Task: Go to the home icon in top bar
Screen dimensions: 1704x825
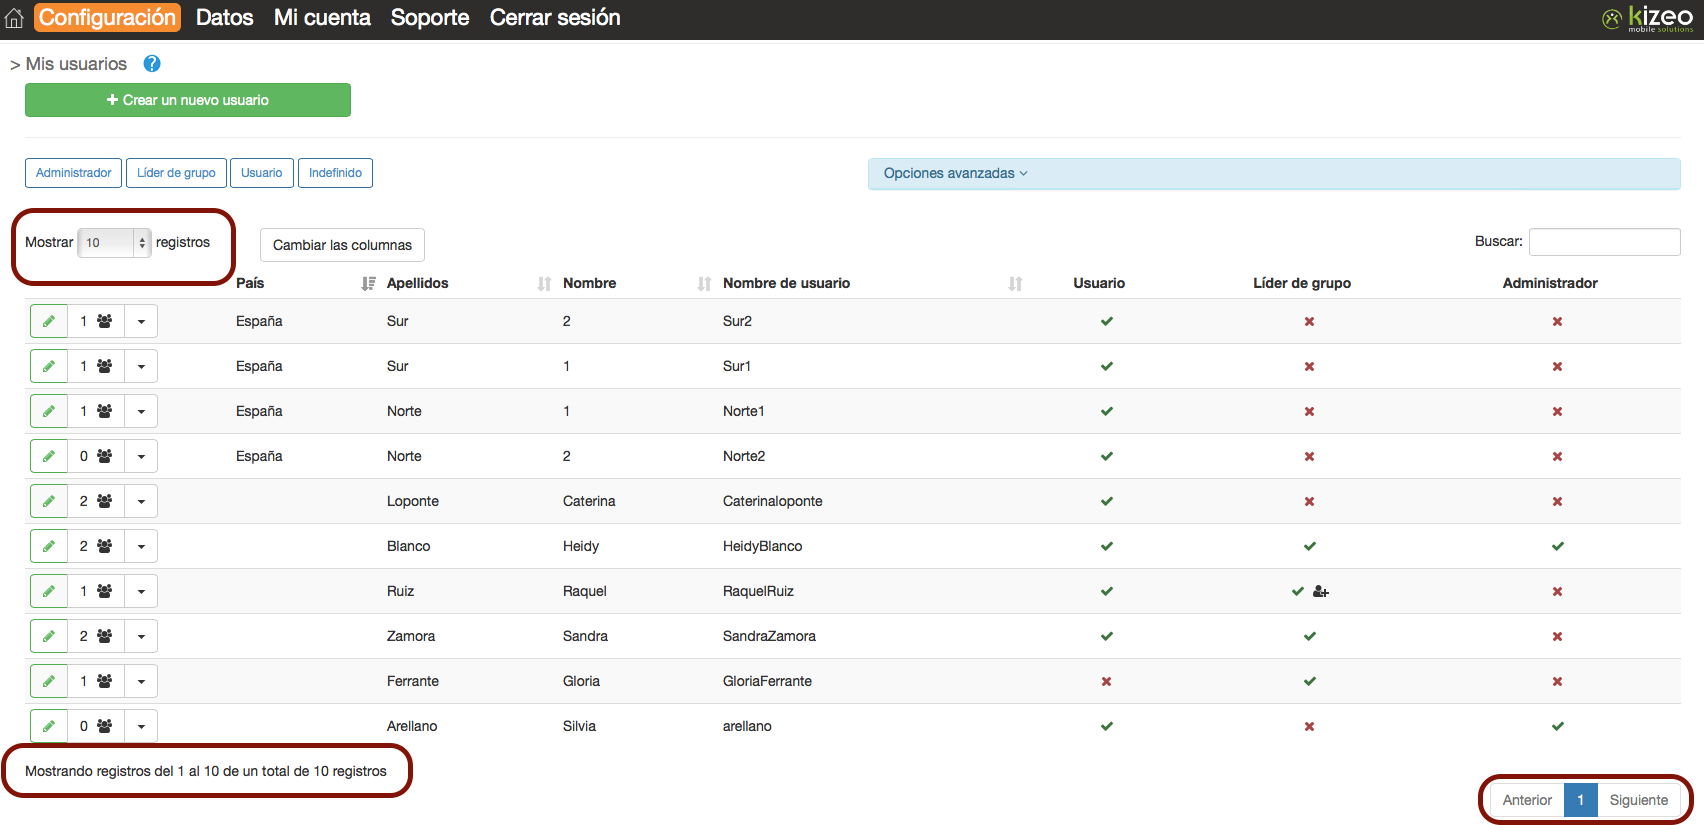Action: click(14, 18)
